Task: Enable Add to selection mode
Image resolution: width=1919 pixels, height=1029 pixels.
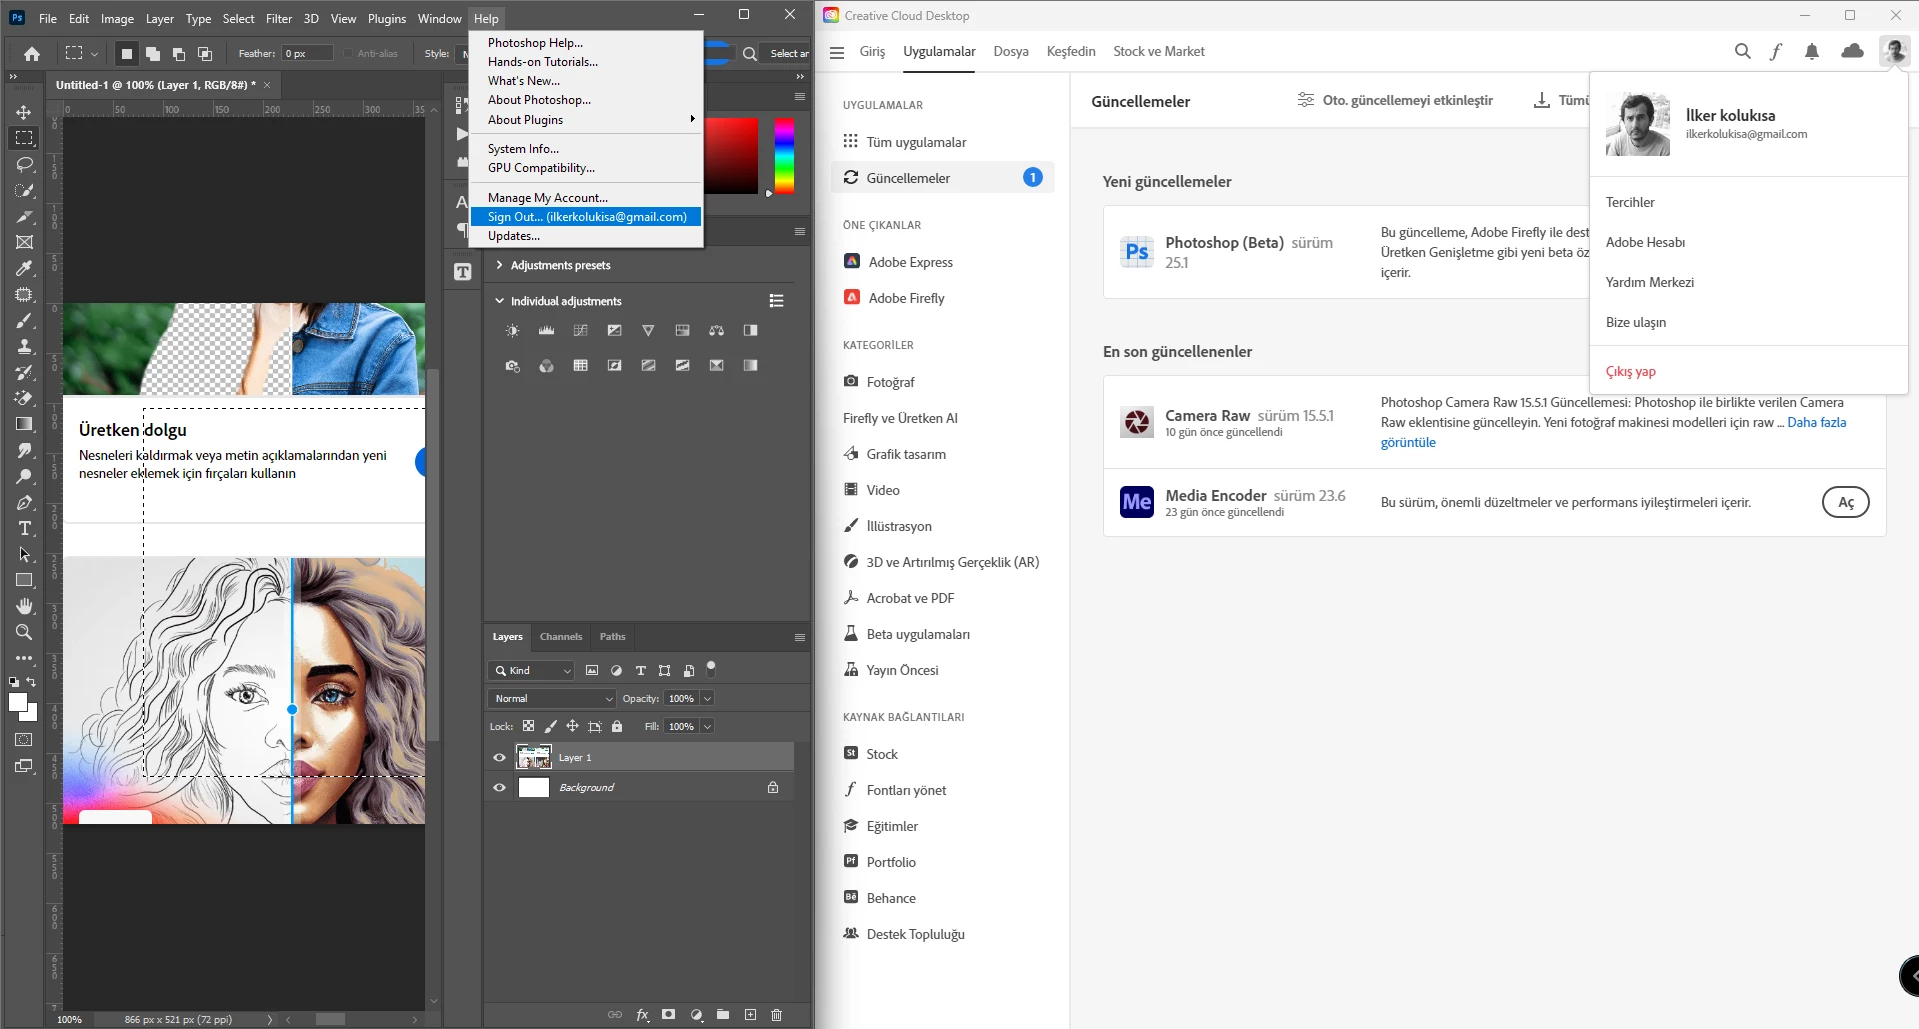Action: (152, 54)
